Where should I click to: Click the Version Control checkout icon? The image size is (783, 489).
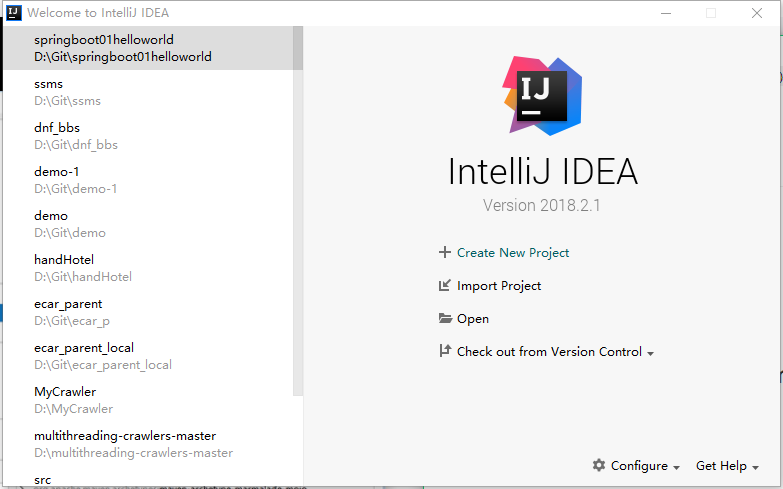click(x=445, y=352)
